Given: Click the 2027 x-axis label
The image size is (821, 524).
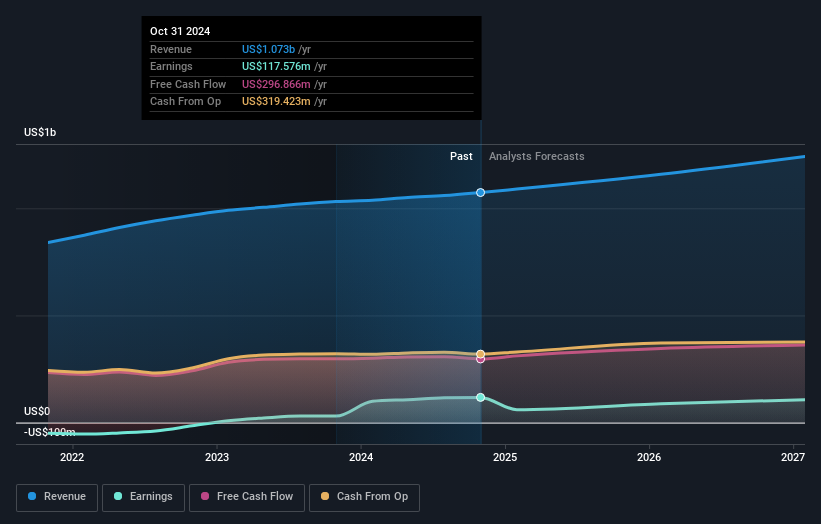Looking at the screenshot, I should [793, 457].
